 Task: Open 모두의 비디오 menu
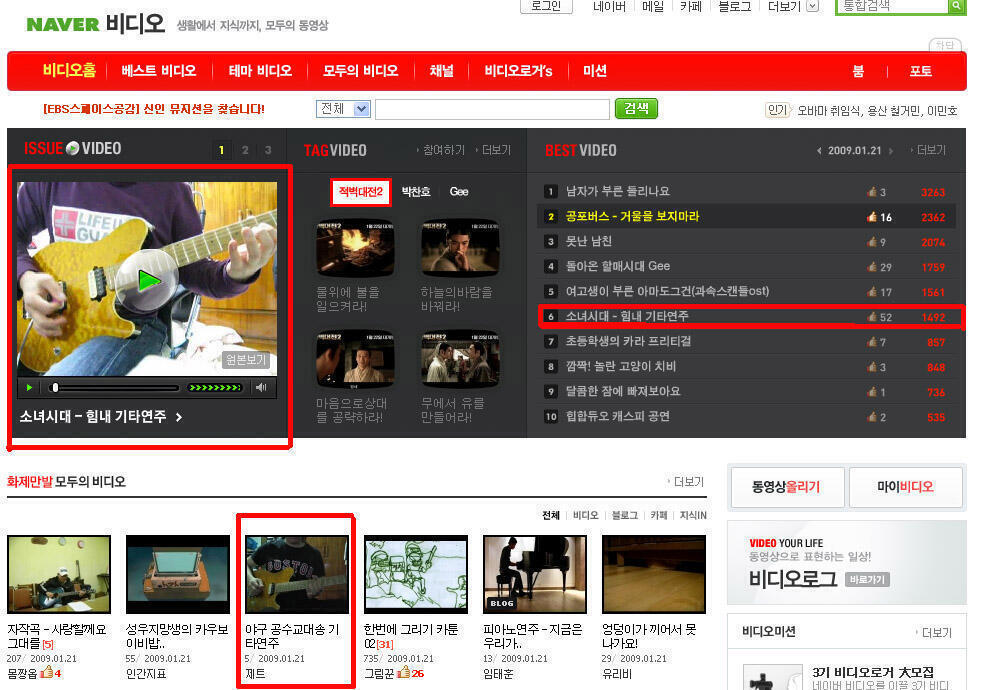360,71
